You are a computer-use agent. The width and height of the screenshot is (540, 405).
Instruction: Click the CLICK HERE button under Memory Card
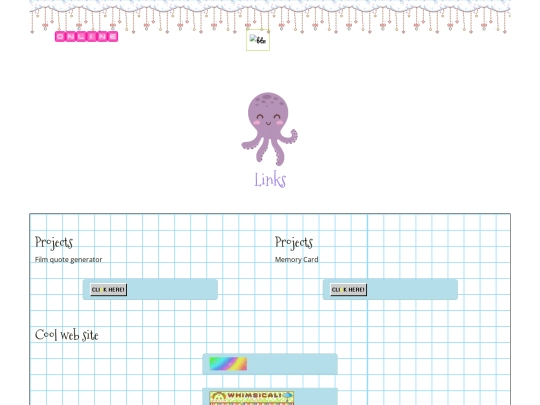tap(349, 290)
